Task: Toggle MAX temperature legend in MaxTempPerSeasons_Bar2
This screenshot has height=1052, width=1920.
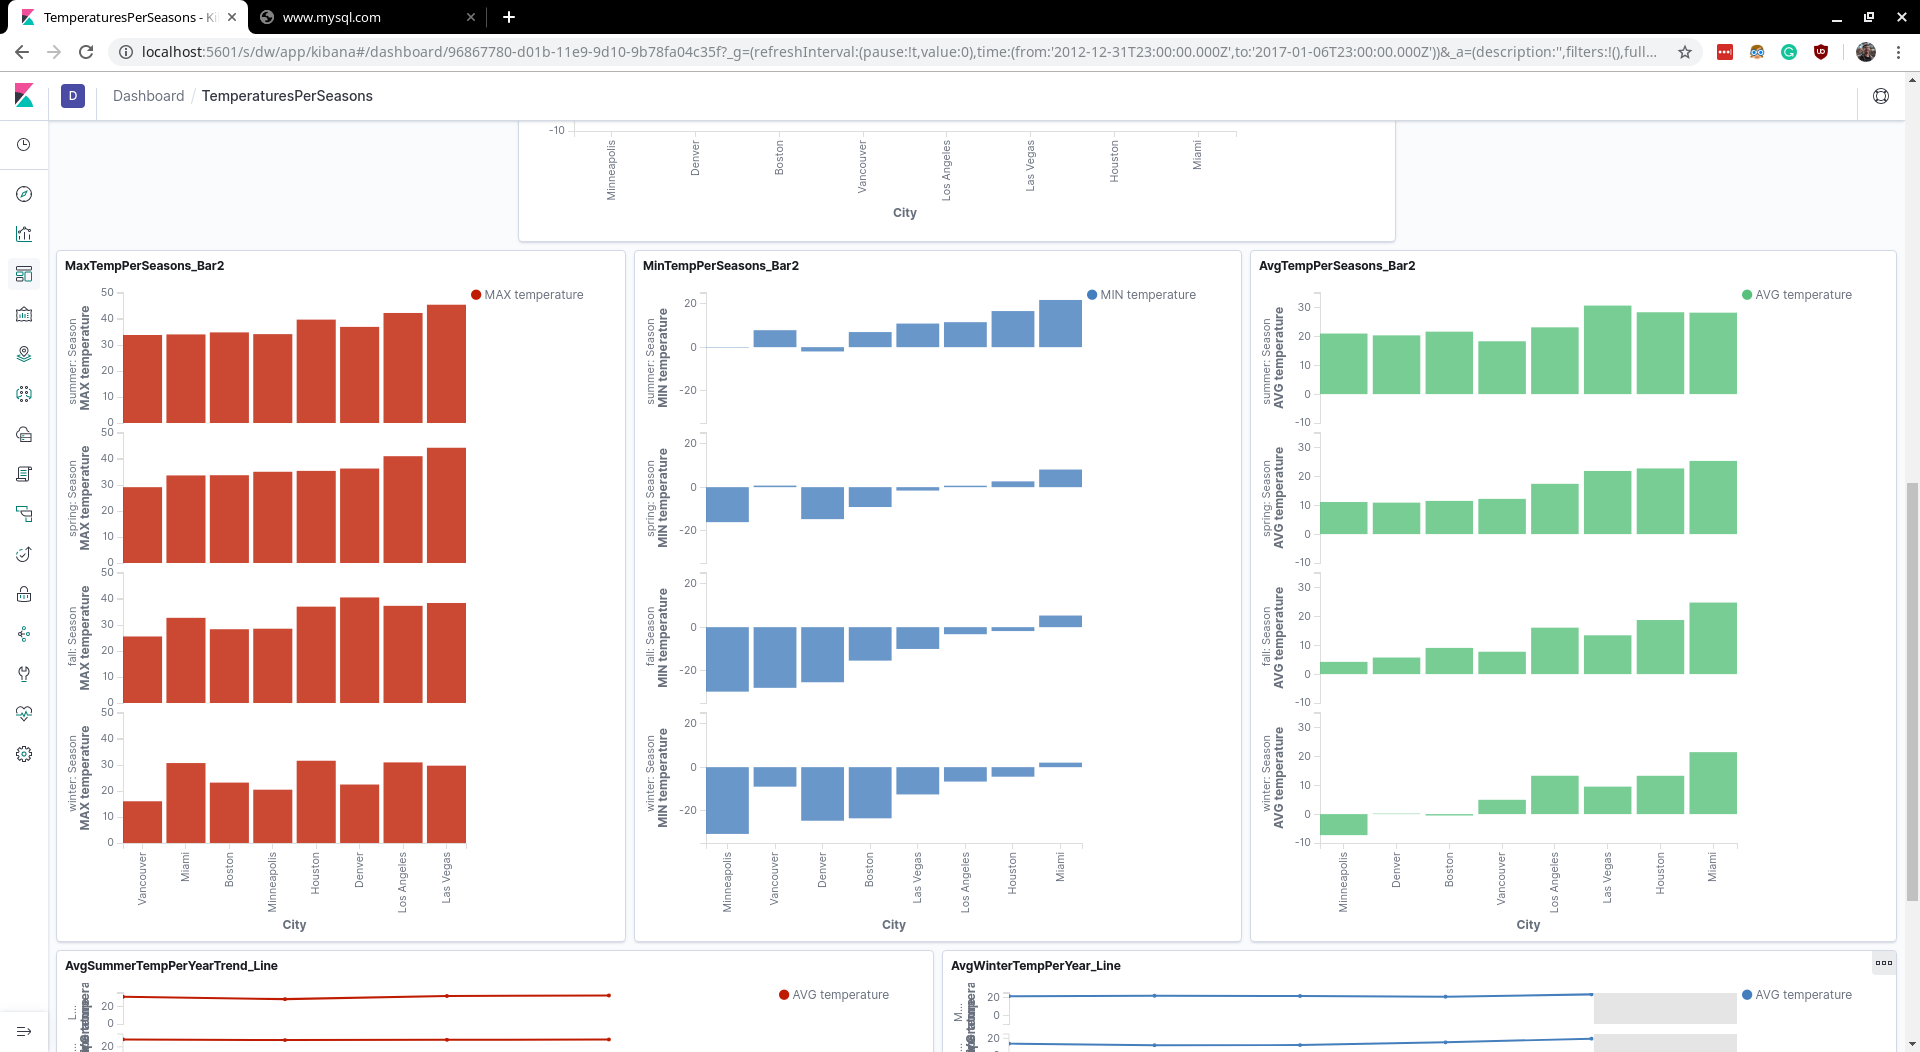Action: coord(527,295)
